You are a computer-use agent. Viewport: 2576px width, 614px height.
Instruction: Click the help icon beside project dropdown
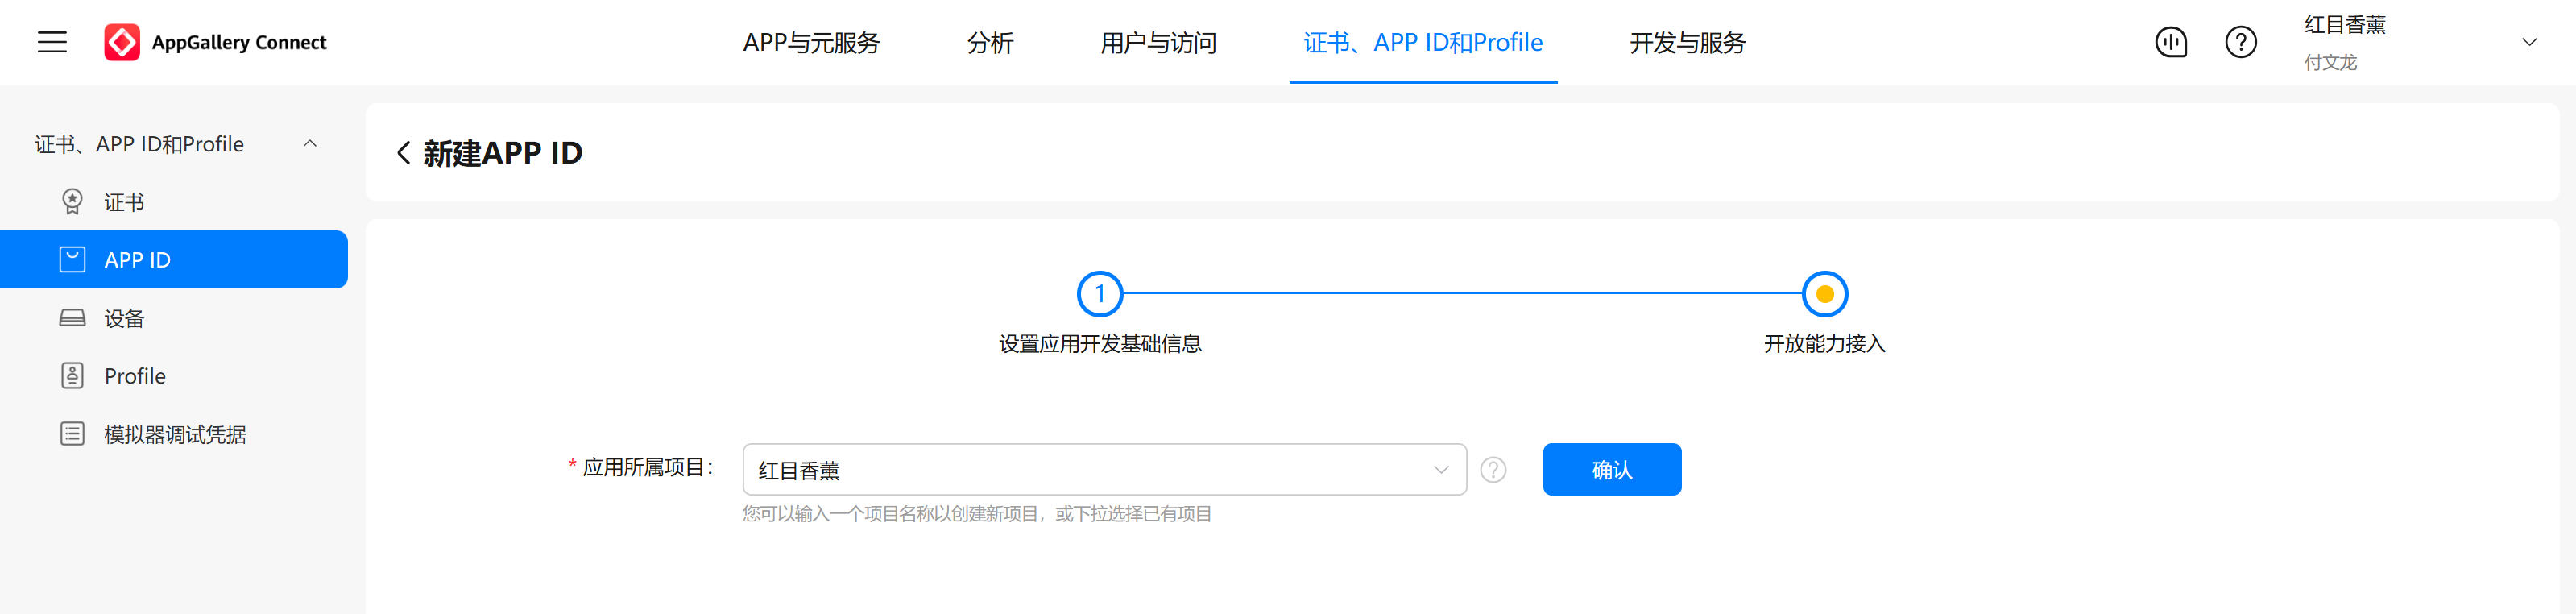pyautogui.click(x=1493, y=470)
